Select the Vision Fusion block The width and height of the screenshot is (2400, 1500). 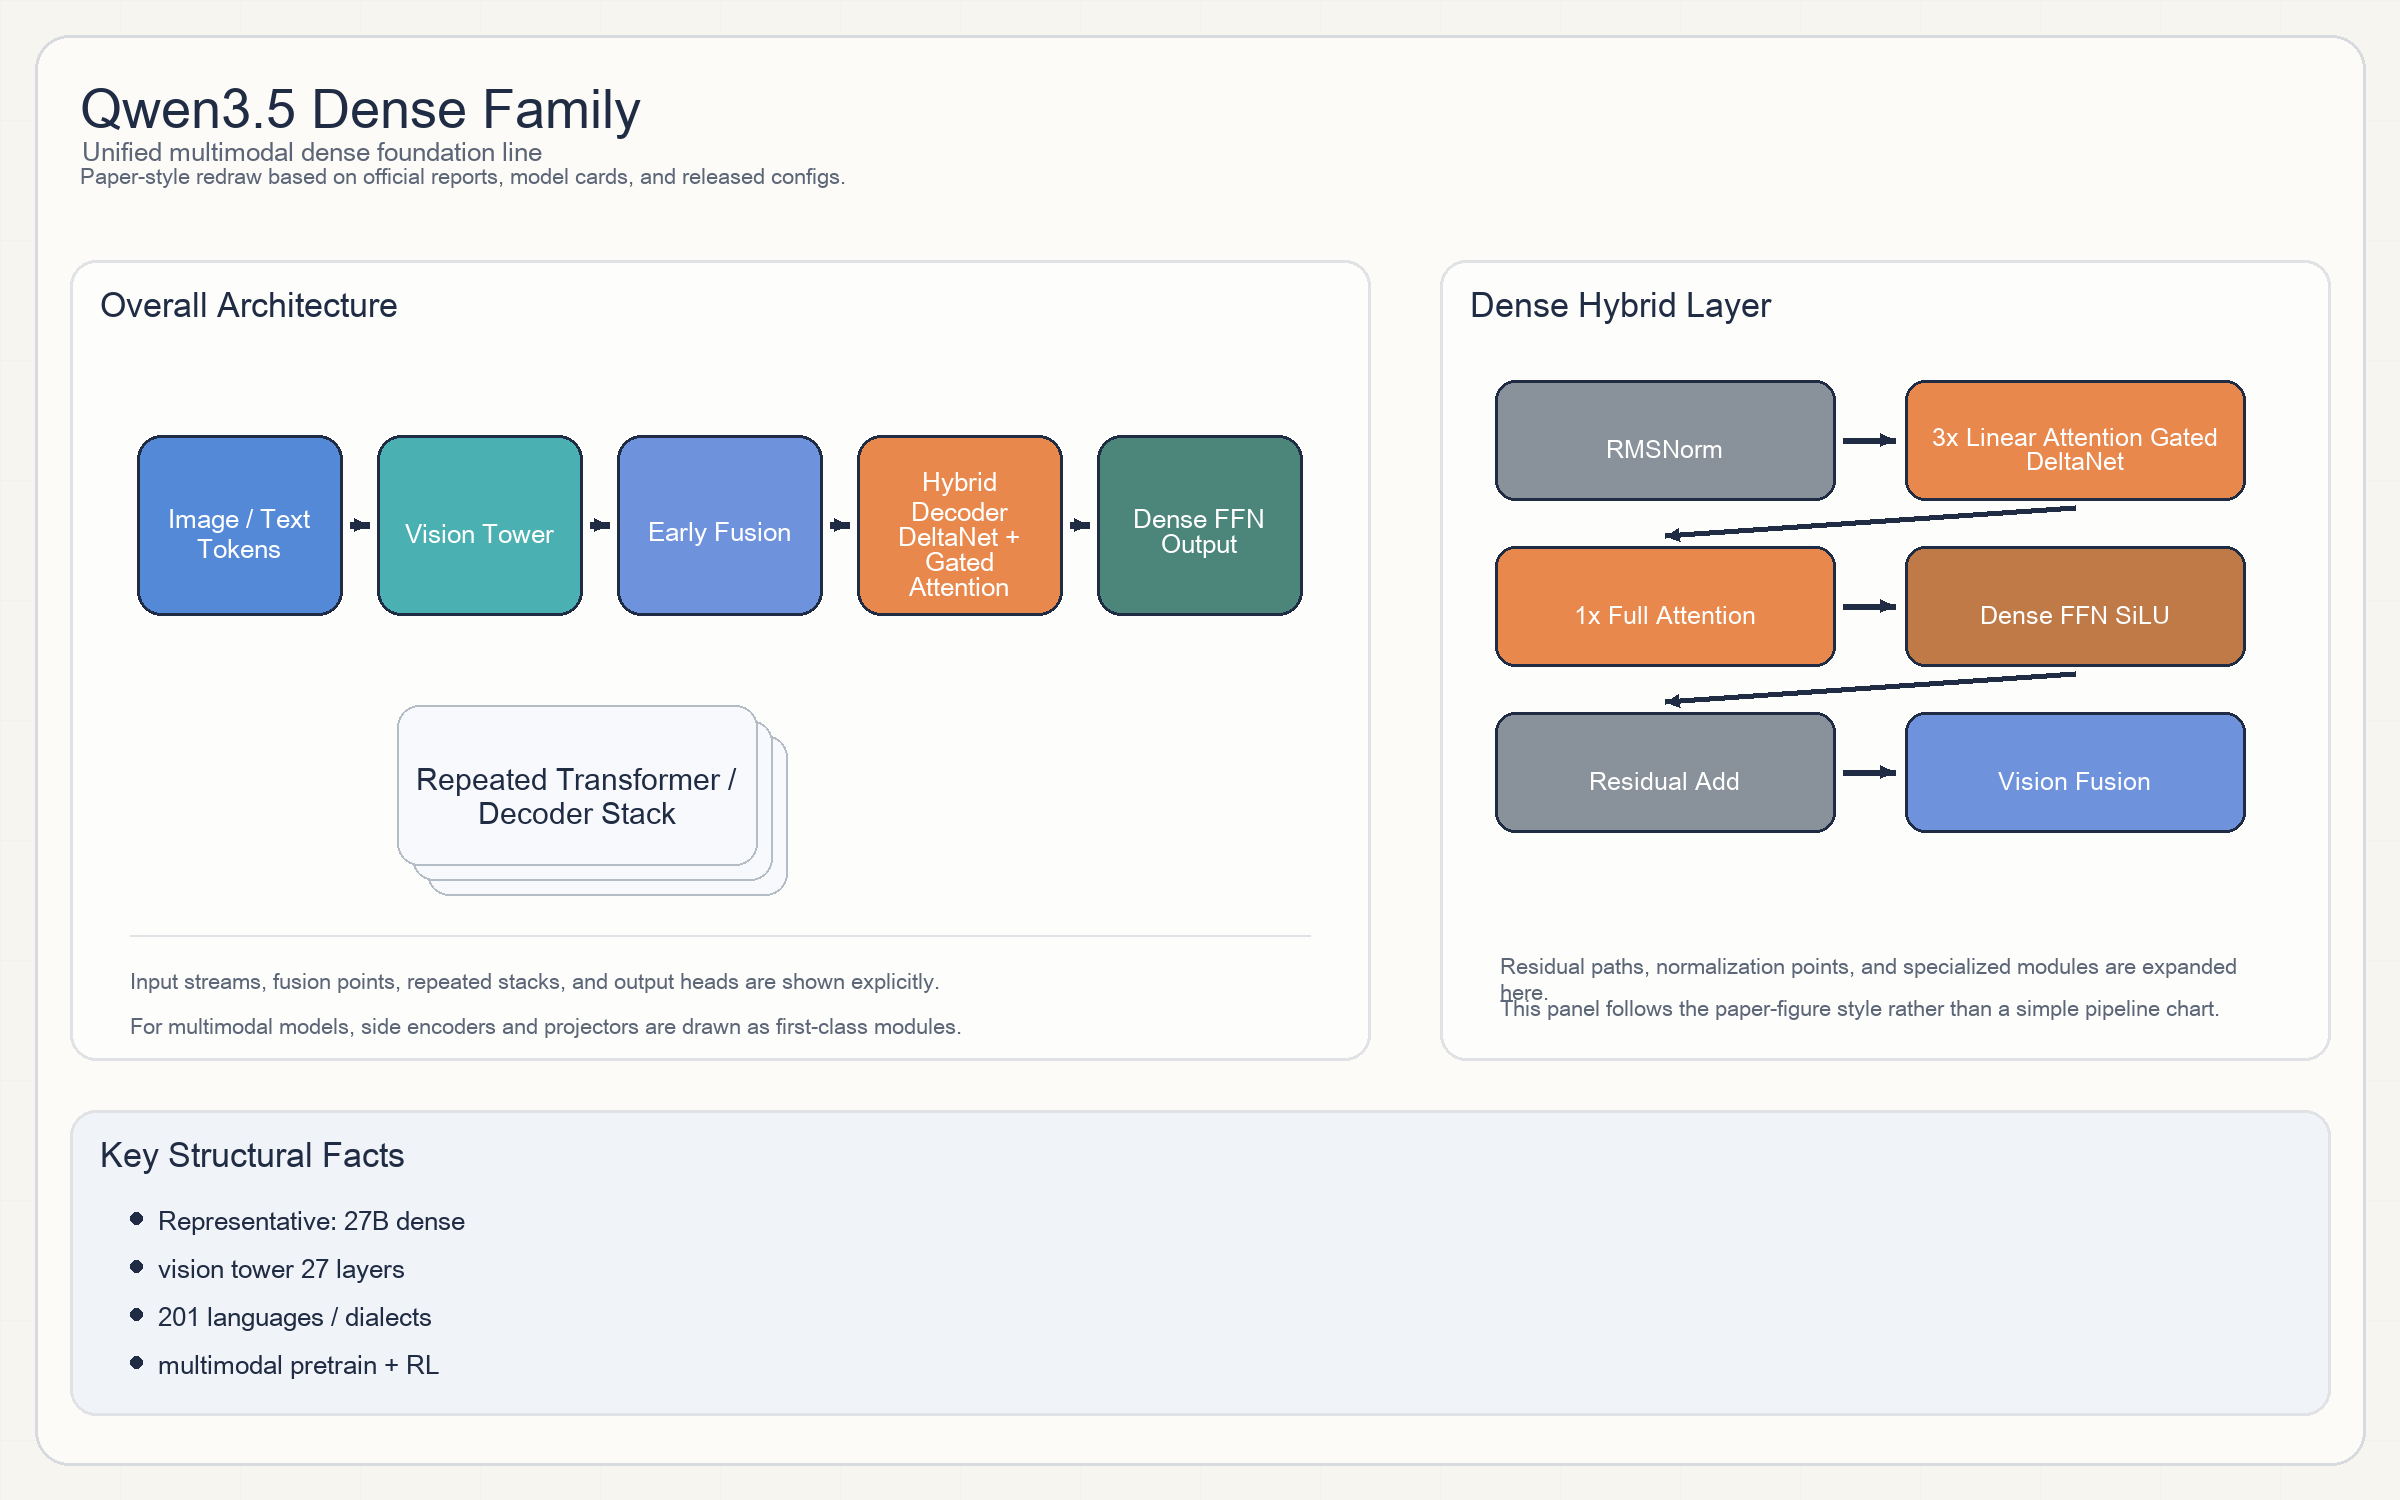pyautogui.click(x=2074, y=772)
